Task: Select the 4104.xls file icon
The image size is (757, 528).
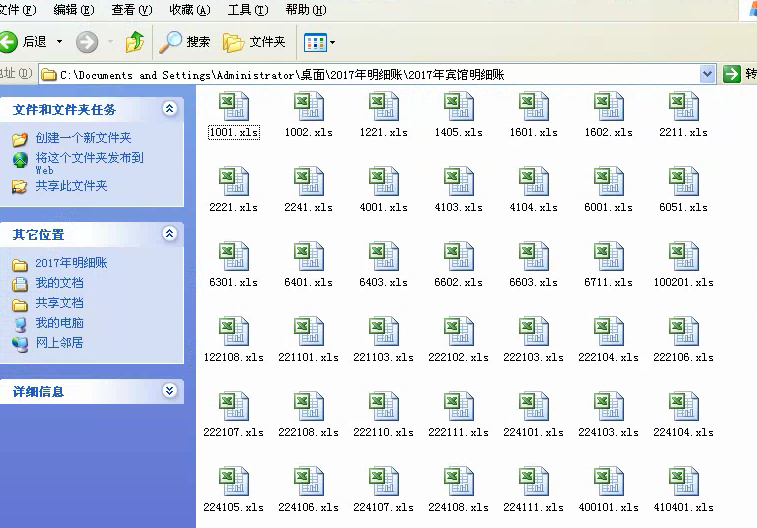Action: (x=533, y=181)
